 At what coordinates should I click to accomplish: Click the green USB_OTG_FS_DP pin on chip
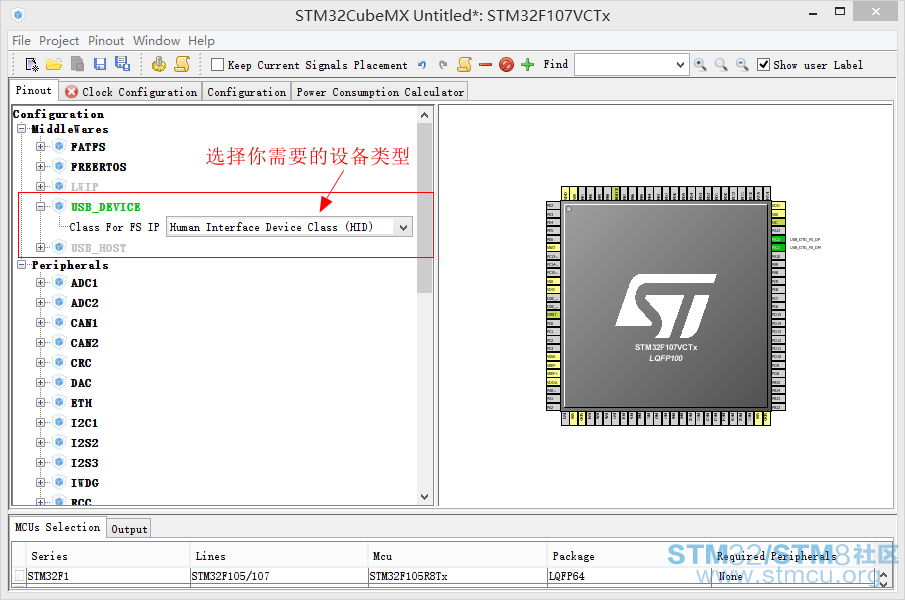click(778, 239)
